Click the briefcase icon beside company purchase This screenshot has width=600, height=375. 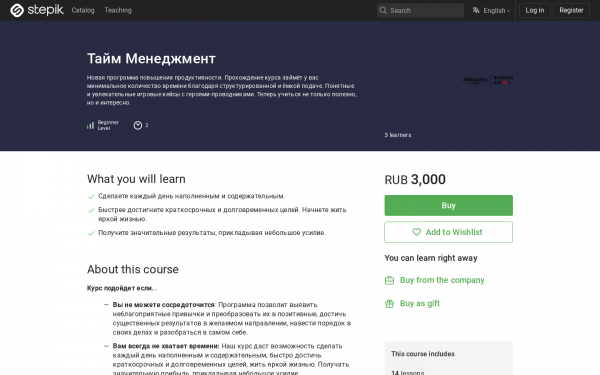389,280
